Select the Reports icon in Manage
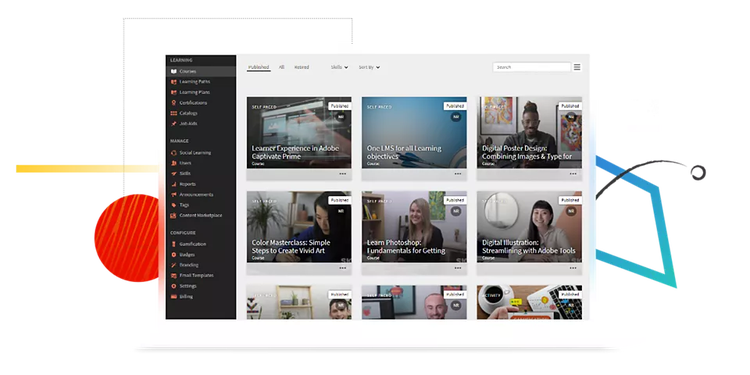The width and height of the screenshot is (750, 375). pyautogui.click(x=174, y=184)
